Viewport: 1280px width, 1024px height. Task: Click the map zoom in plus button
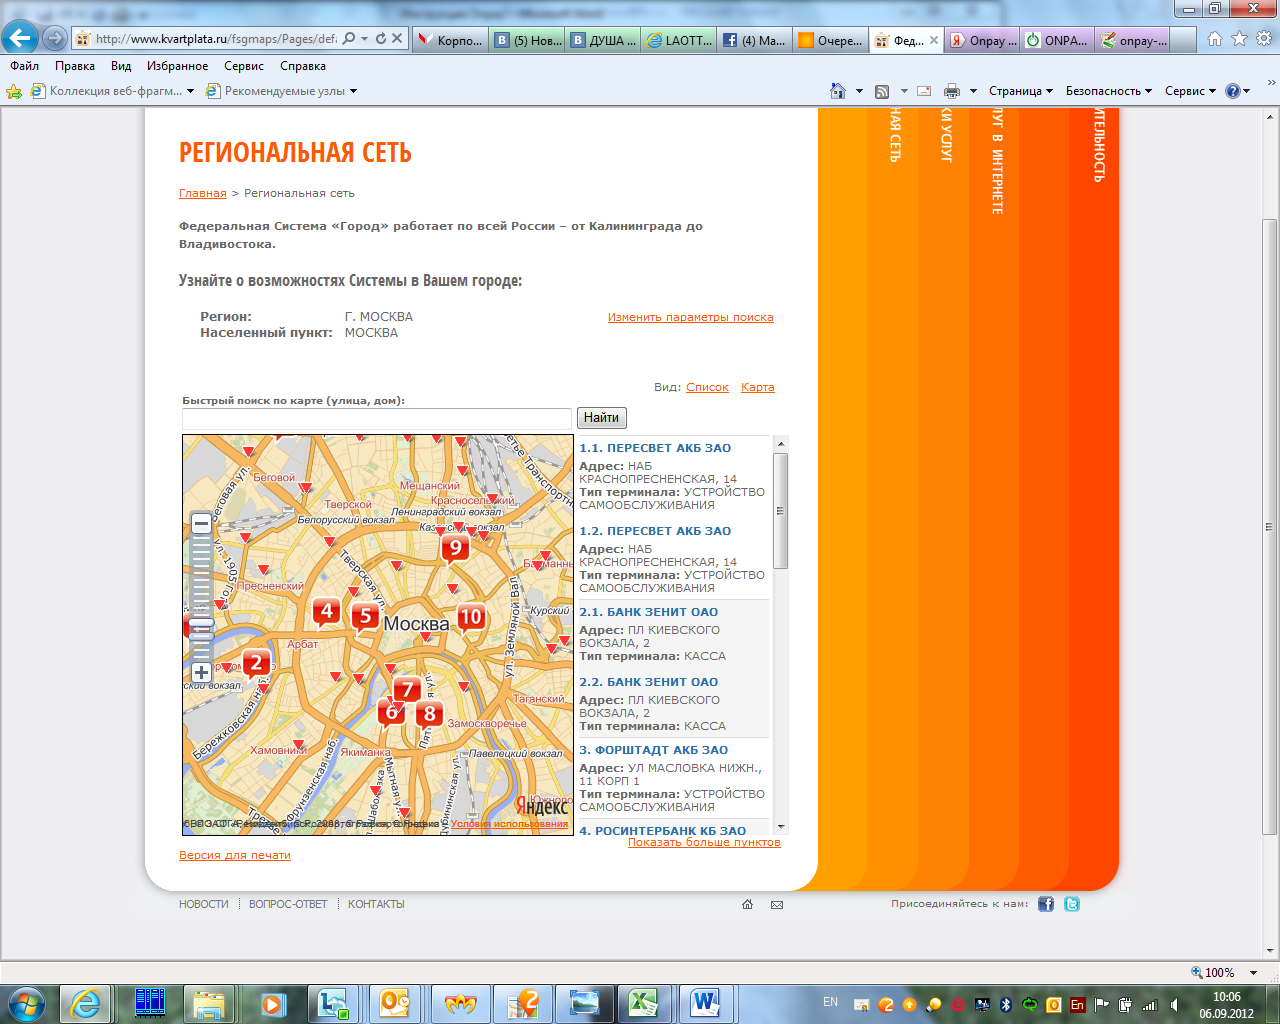click(x=201, y=673)
